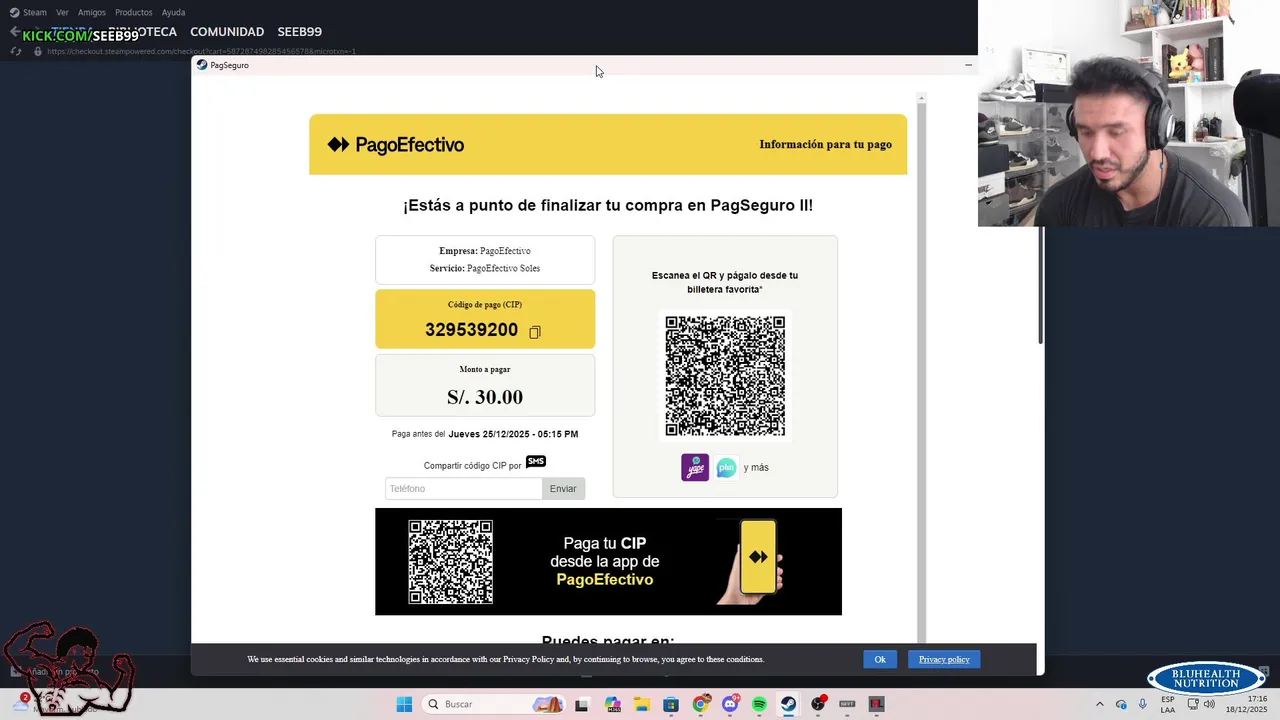
Task: Click the y más text beside wallet icons
Action: point(756,467)
